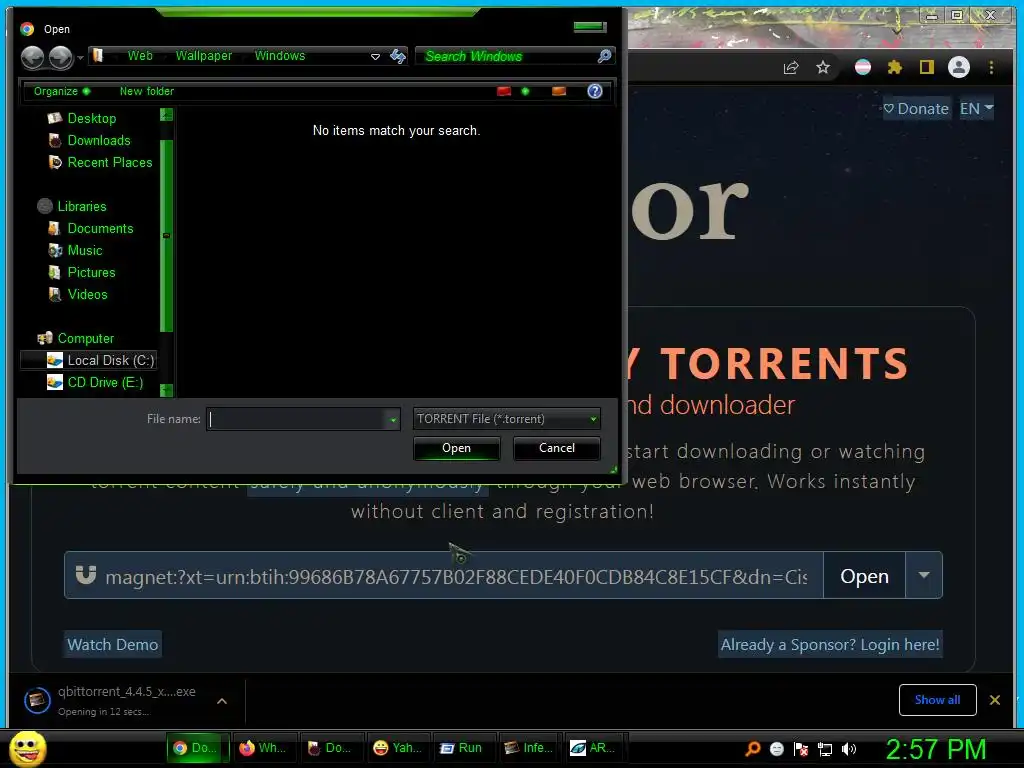Open the Organize menu

61,91
